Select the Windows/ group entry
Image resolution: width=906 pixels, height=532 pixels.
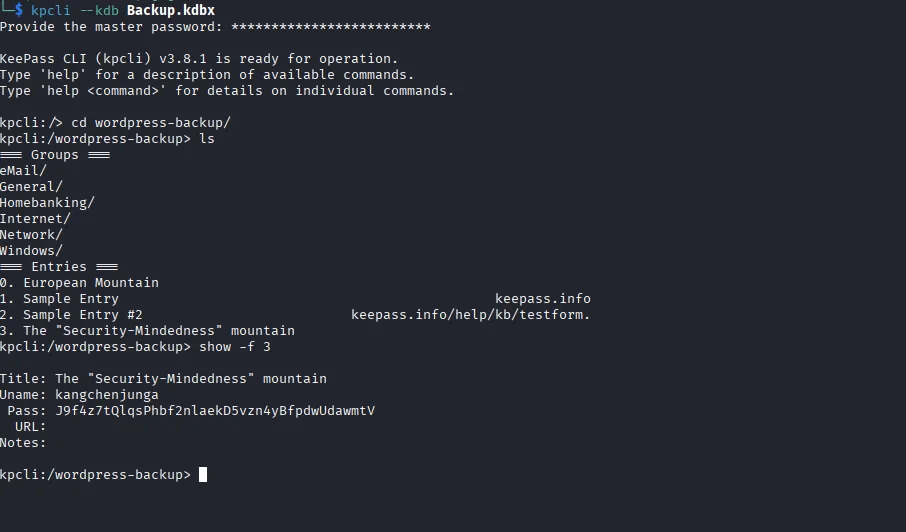tap(31, 251)
